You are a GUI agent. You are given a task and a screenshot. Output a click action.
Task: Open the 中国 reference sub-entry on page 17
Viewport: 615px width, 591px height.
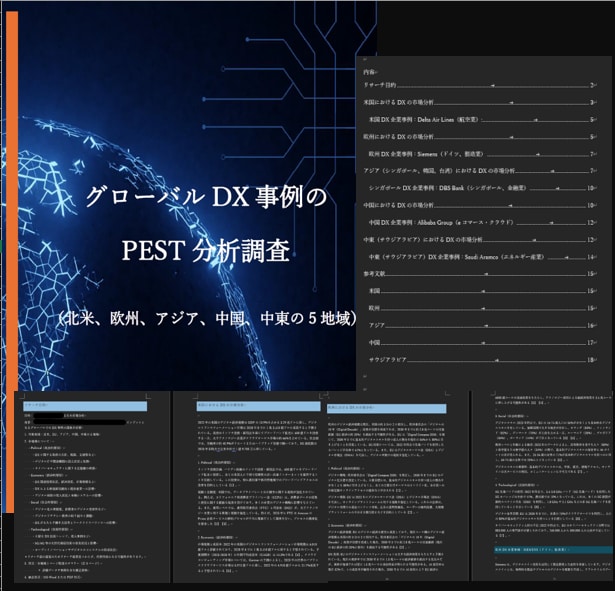(x=482, y=342)
